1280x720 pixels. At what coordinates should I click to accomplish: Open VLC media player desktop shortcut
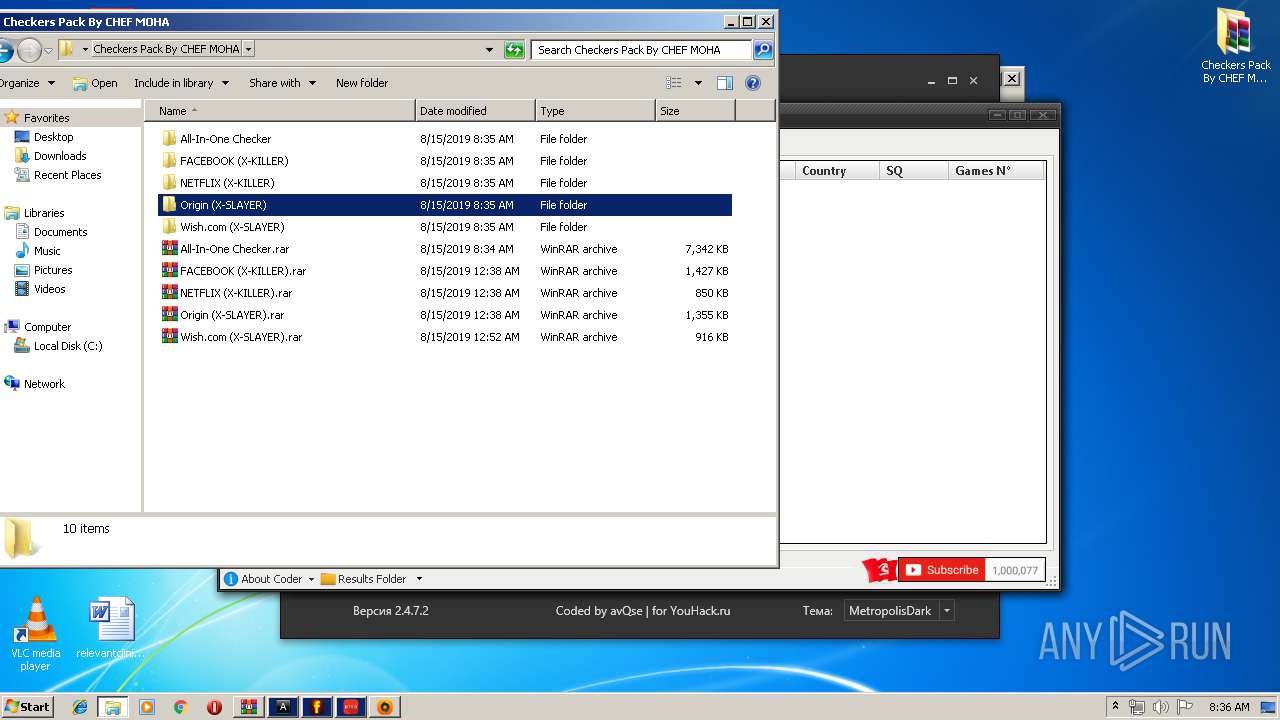pos(35,634)
